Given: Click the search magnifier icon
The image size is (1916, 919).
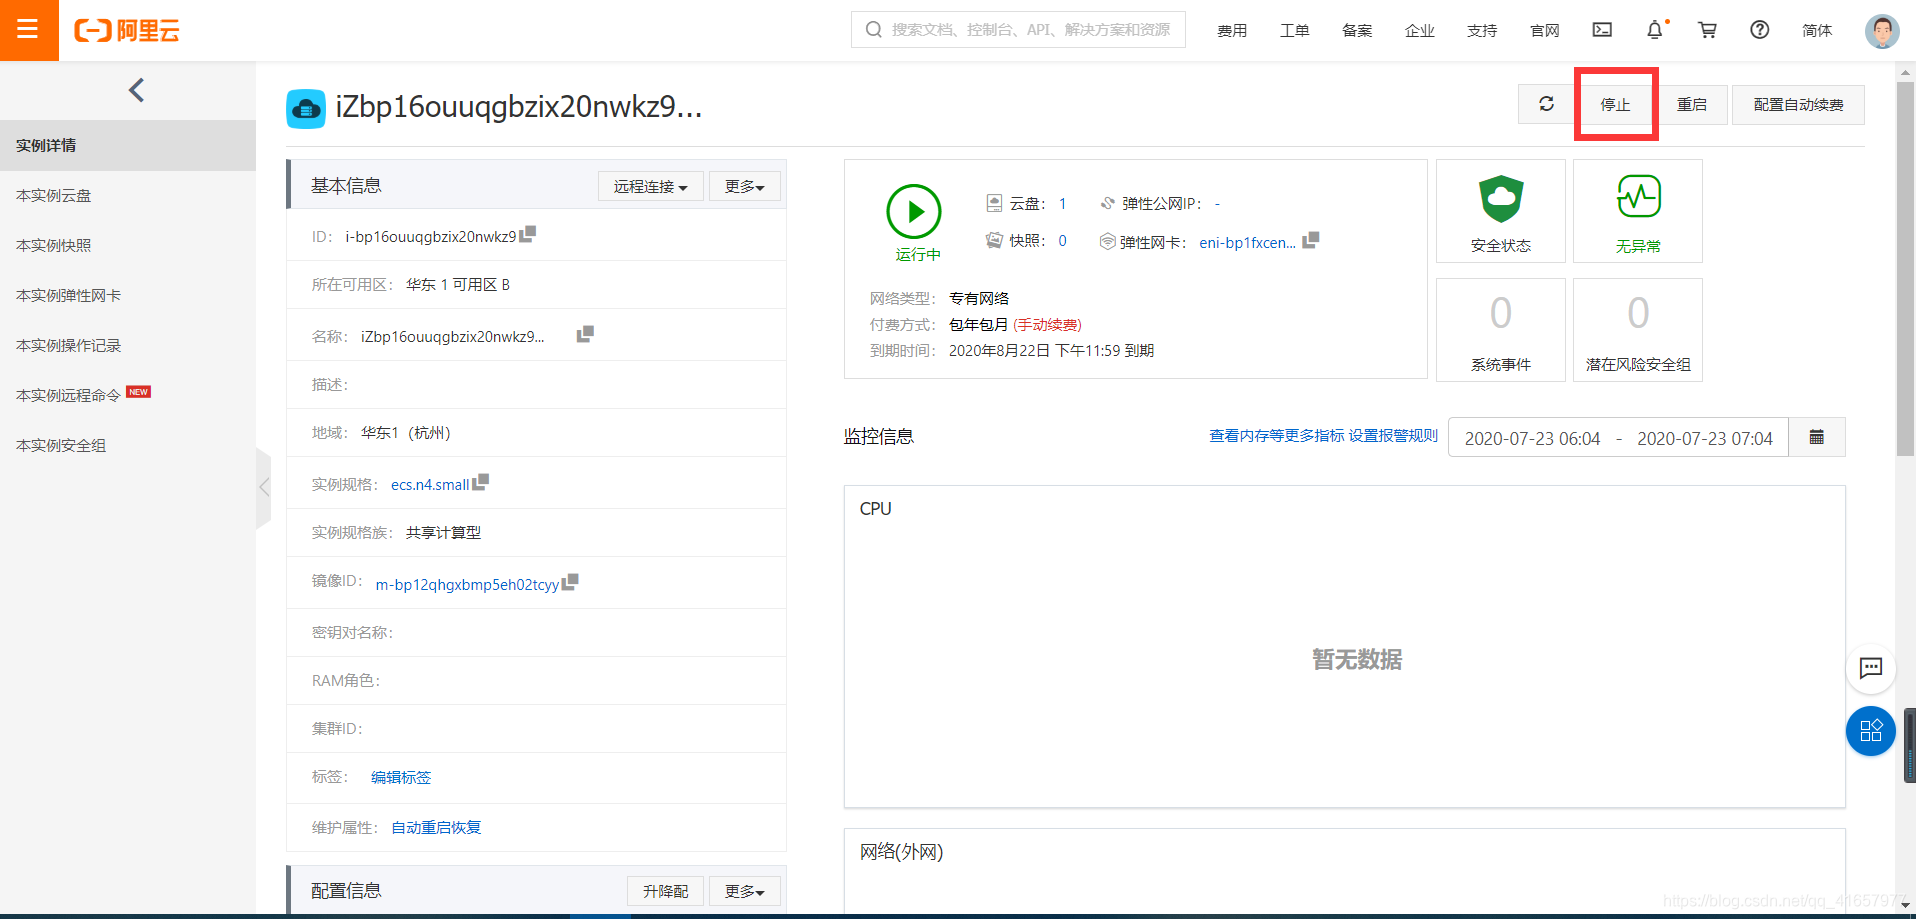Looking at the screenshot, I should [x=874, y=30].
